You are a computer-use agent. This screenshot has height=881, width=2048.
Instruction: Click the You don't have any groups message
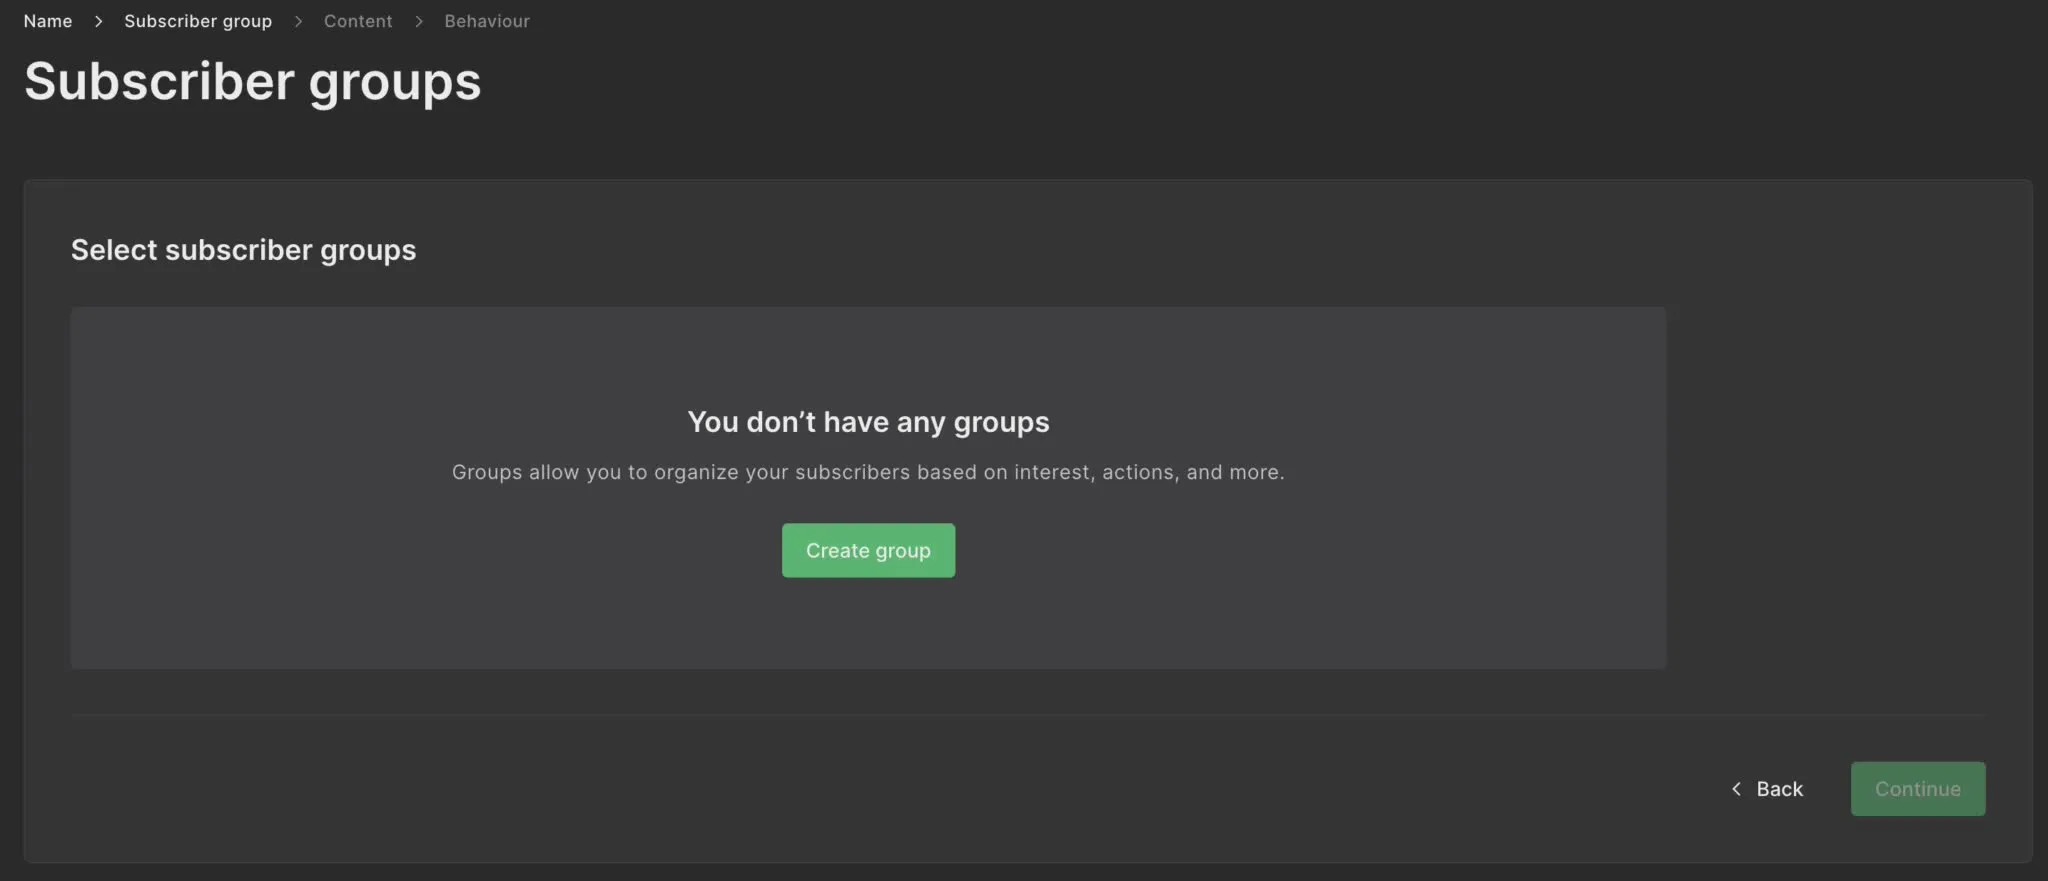coord(868,422)
